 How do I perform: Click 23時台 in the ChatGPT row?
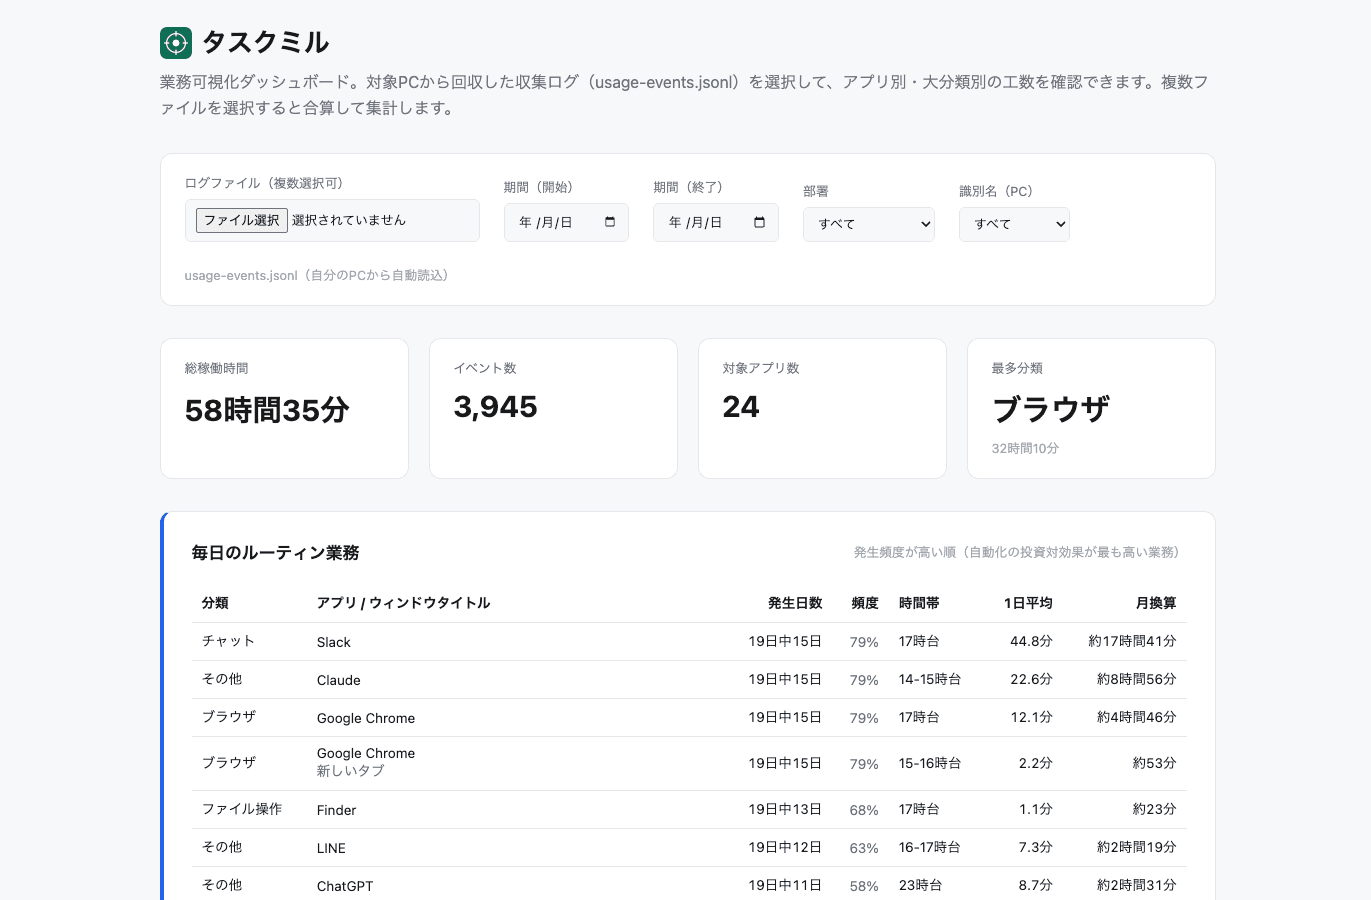pyautogui.click(x=919, y=885)
